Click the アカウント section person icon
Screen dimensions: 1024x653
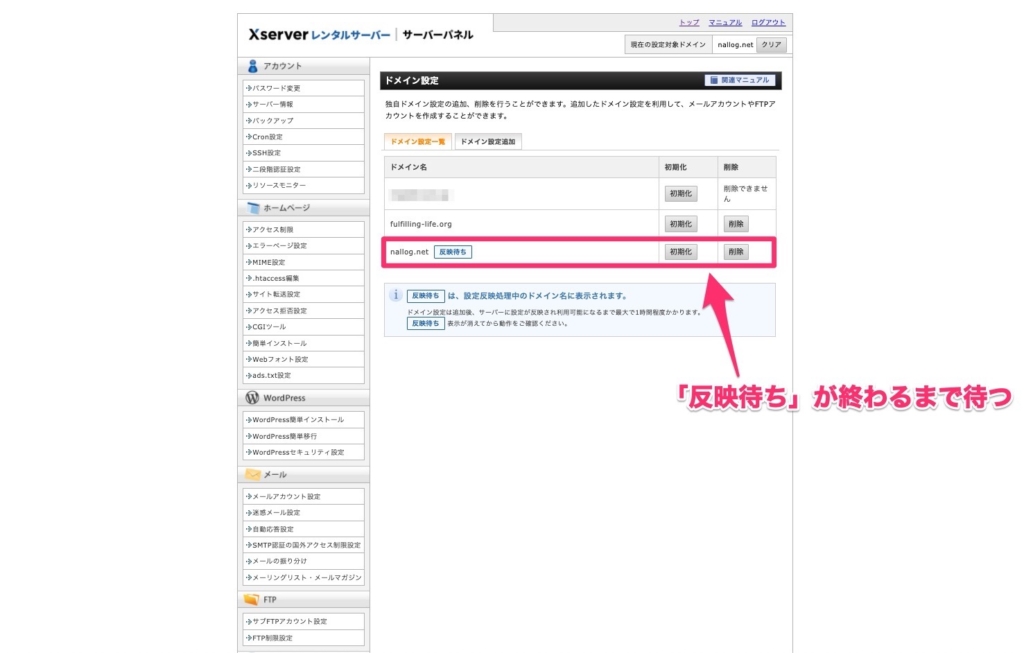click(x=252, y=66)
